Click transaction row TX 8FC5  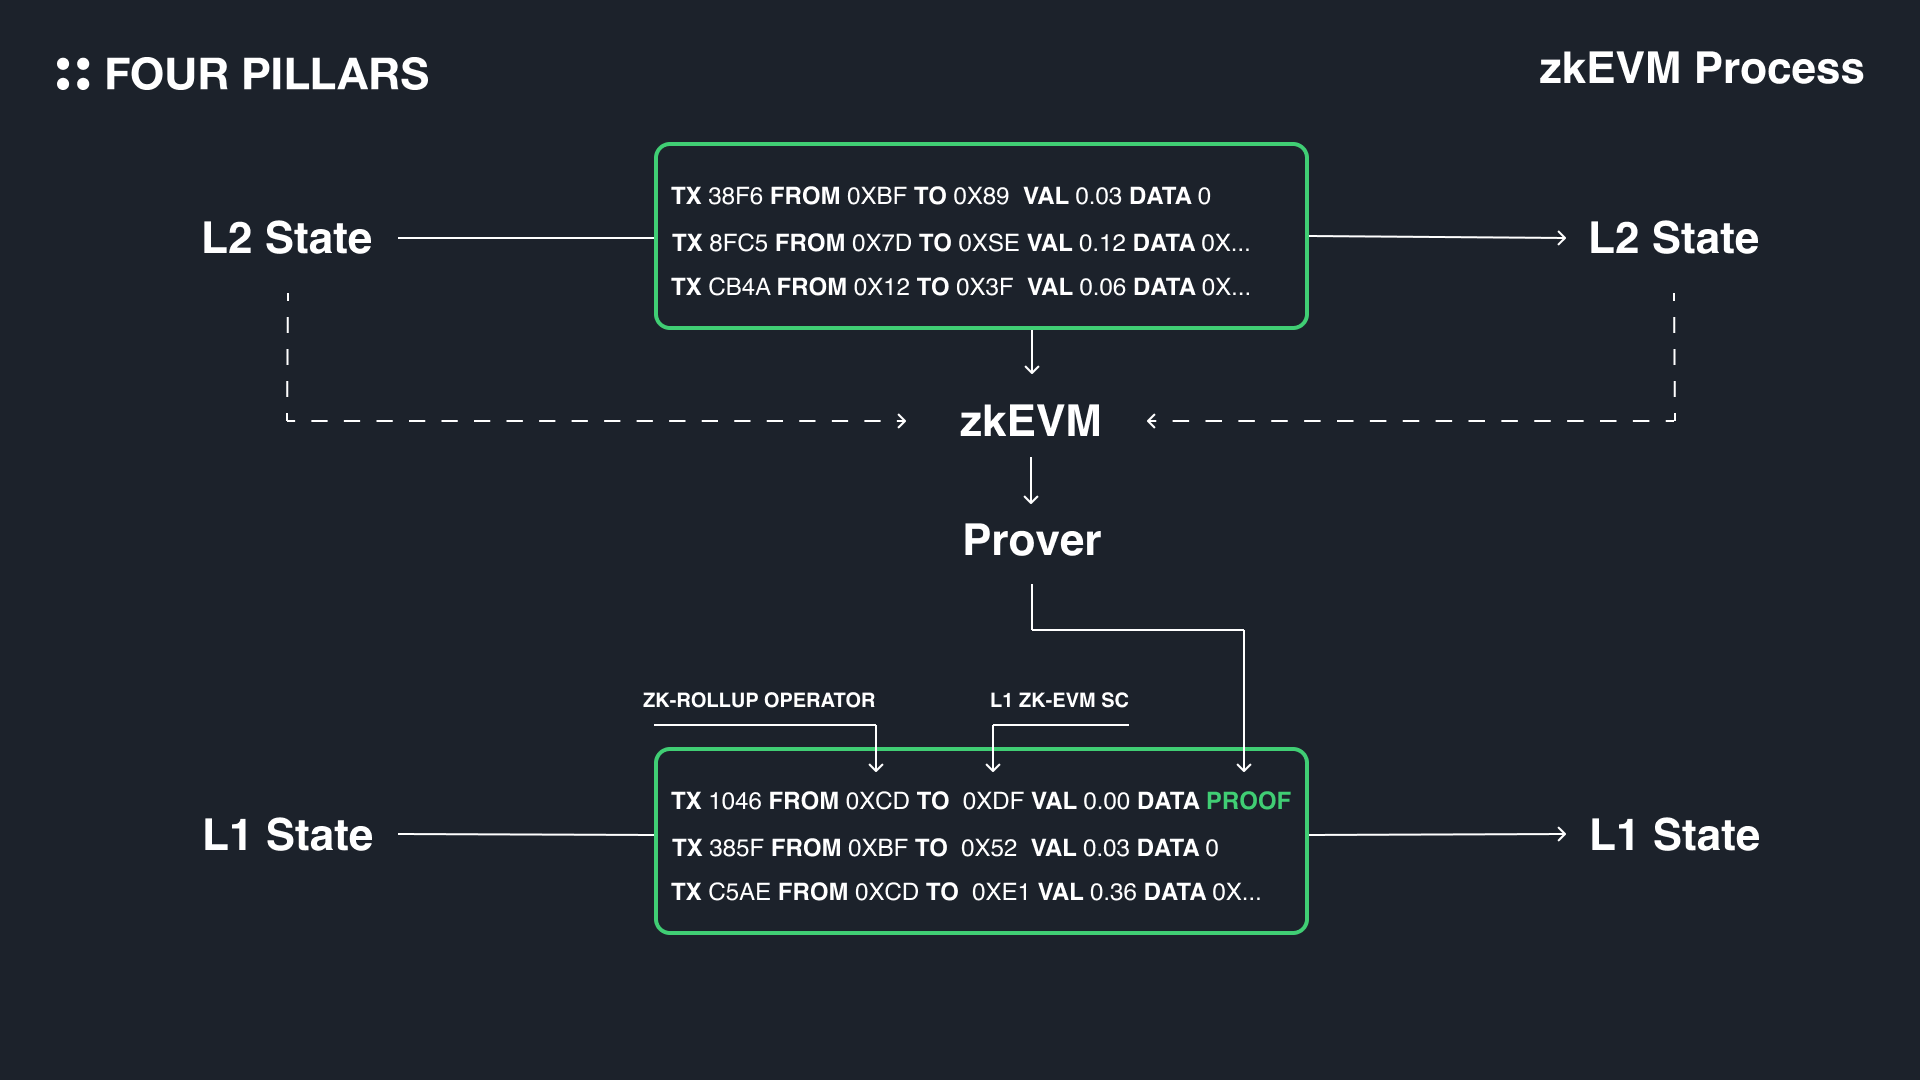(960, 243)
